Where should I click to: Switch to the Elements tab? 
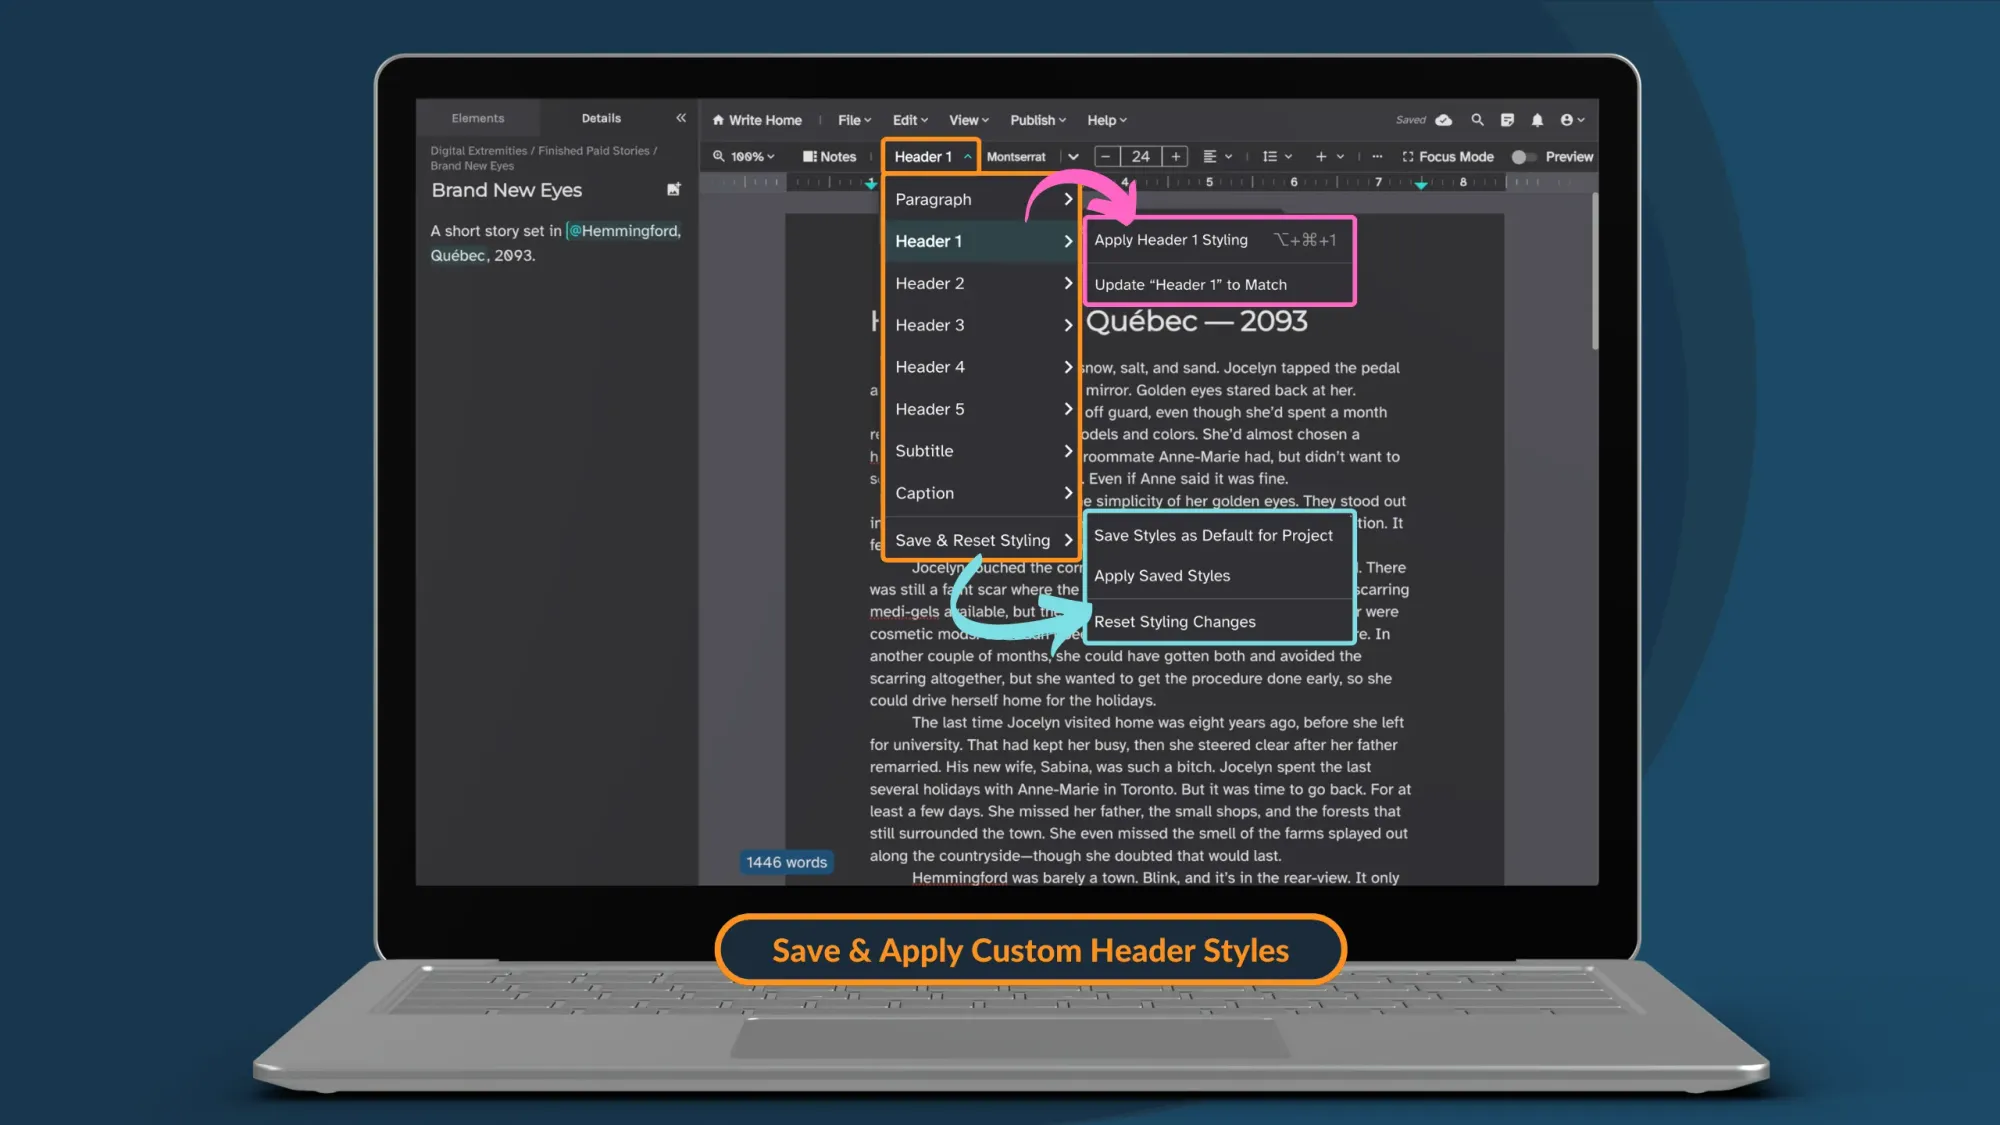(478, 117)
